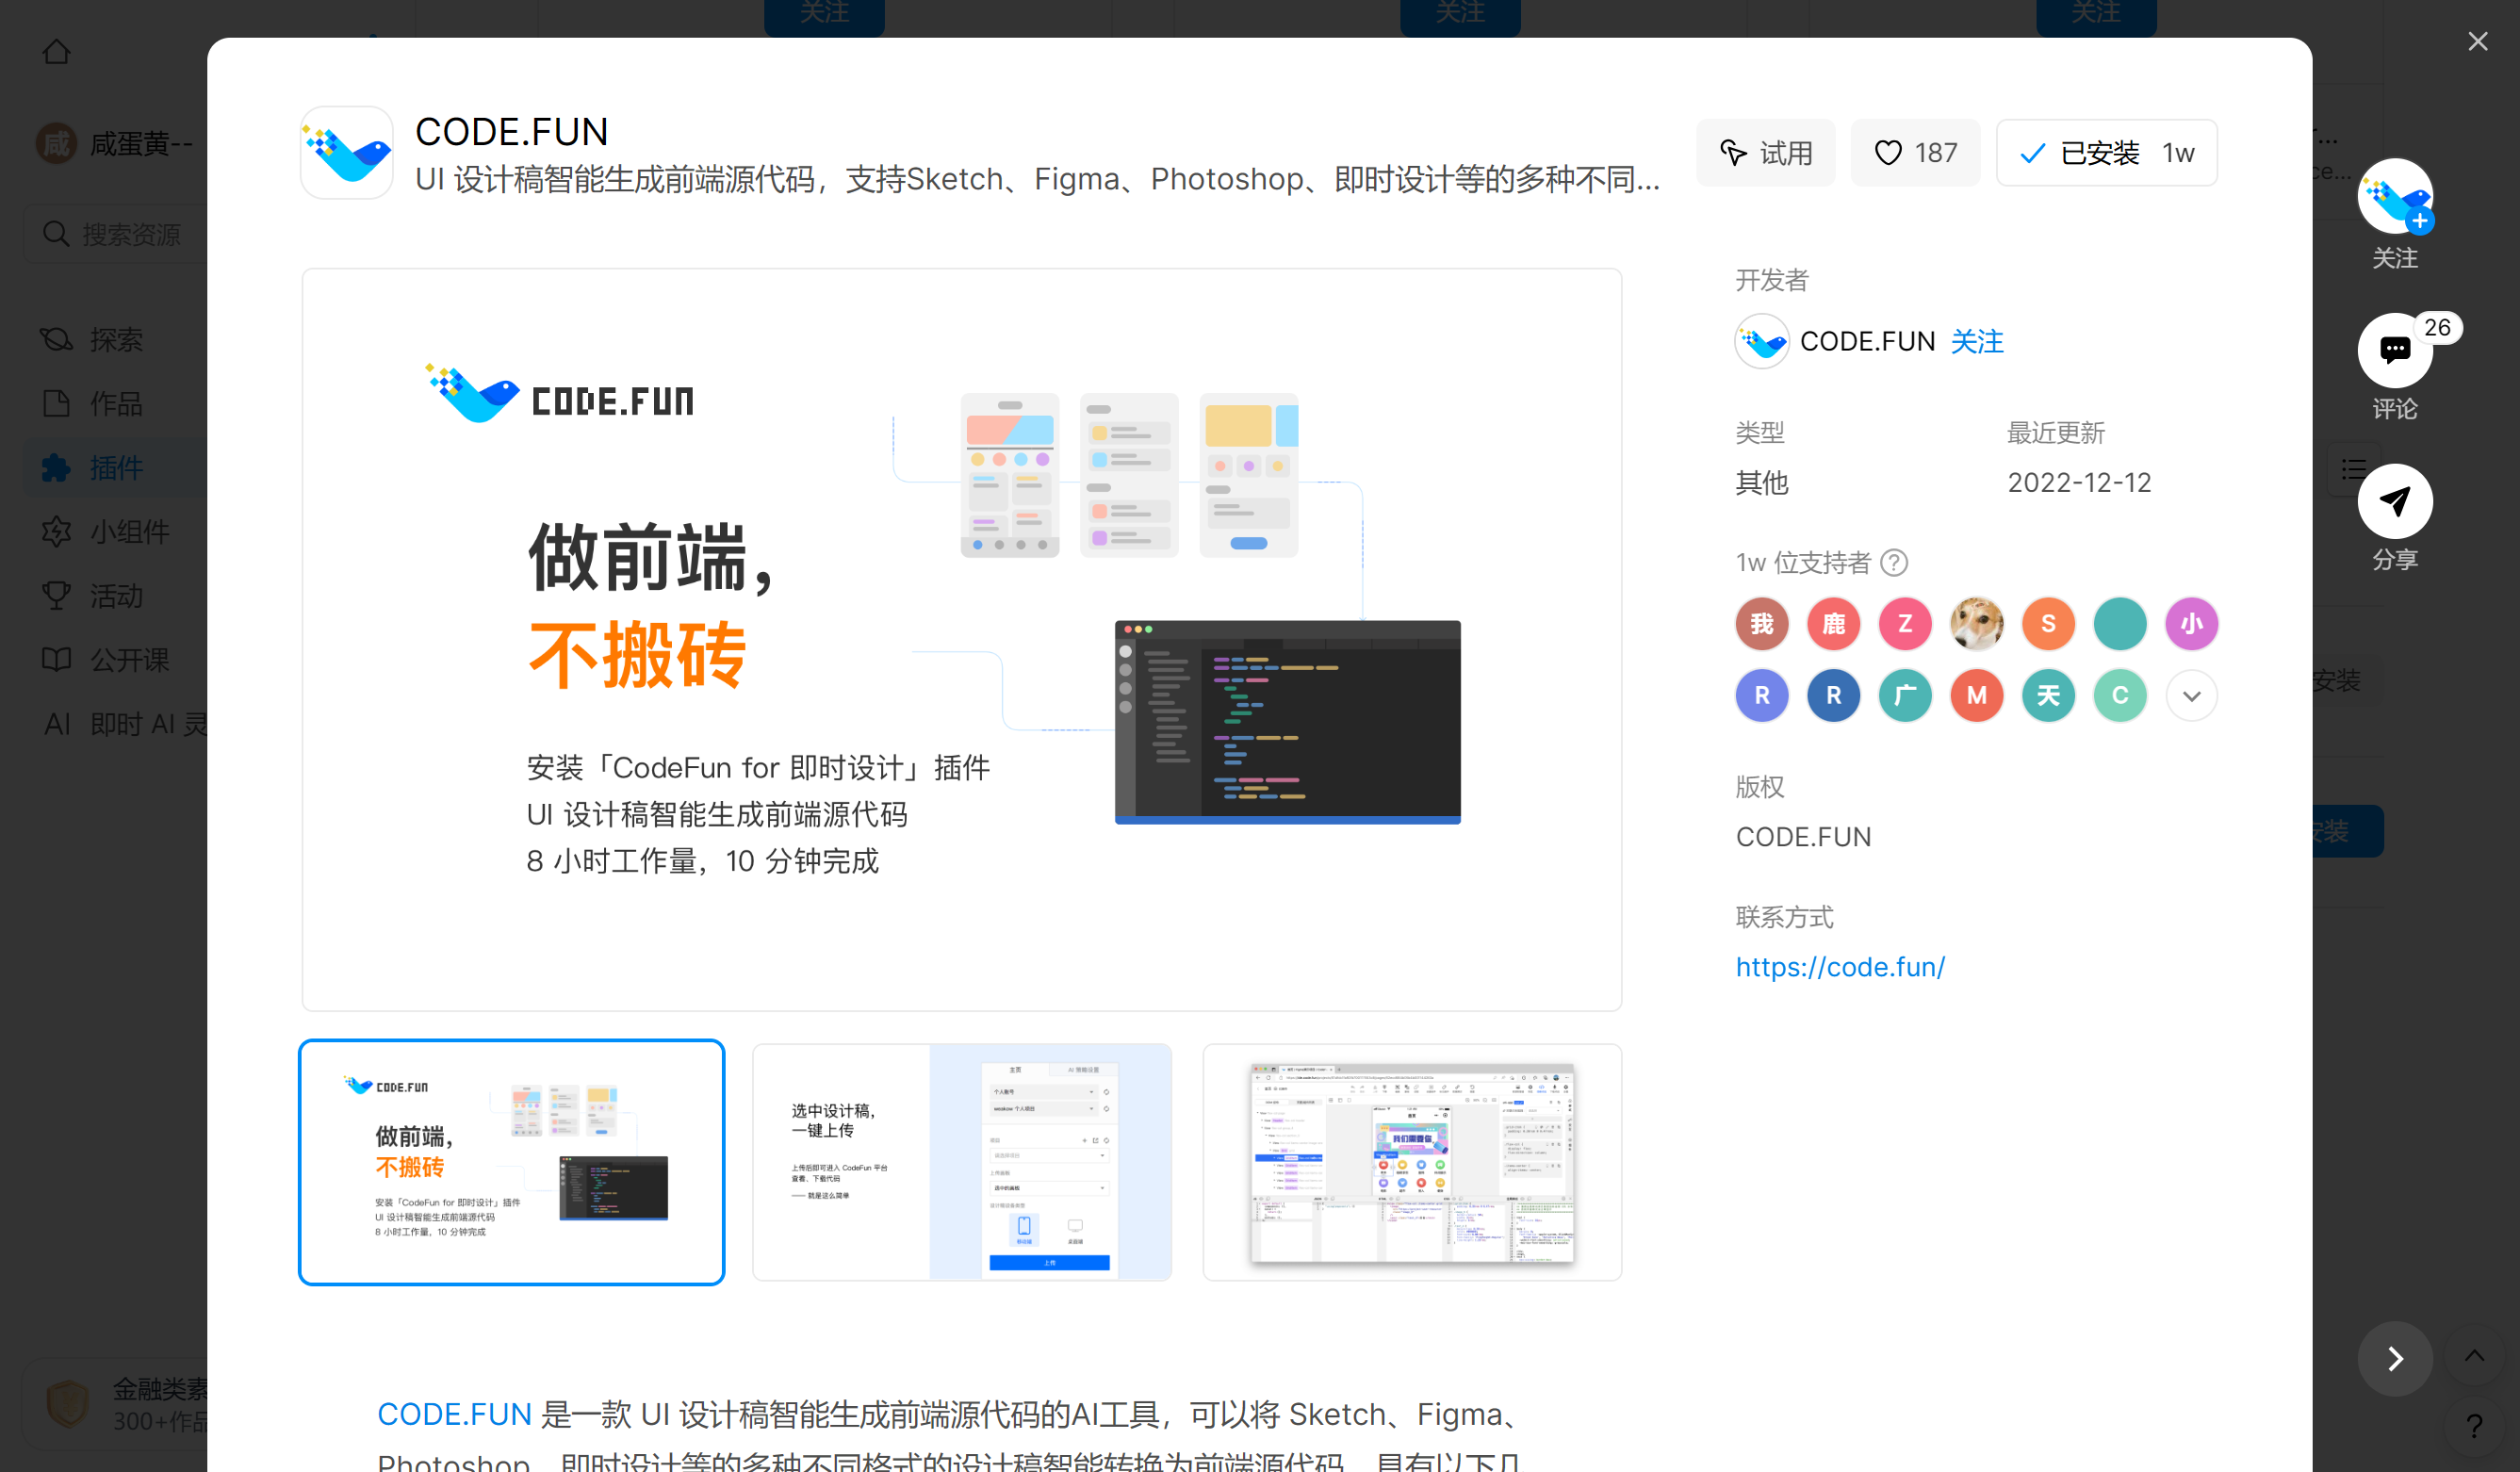Select second thumbnail 选中设计稿 一键上传
The height and width of the screenshot is (1472, 2520).
962,1162
